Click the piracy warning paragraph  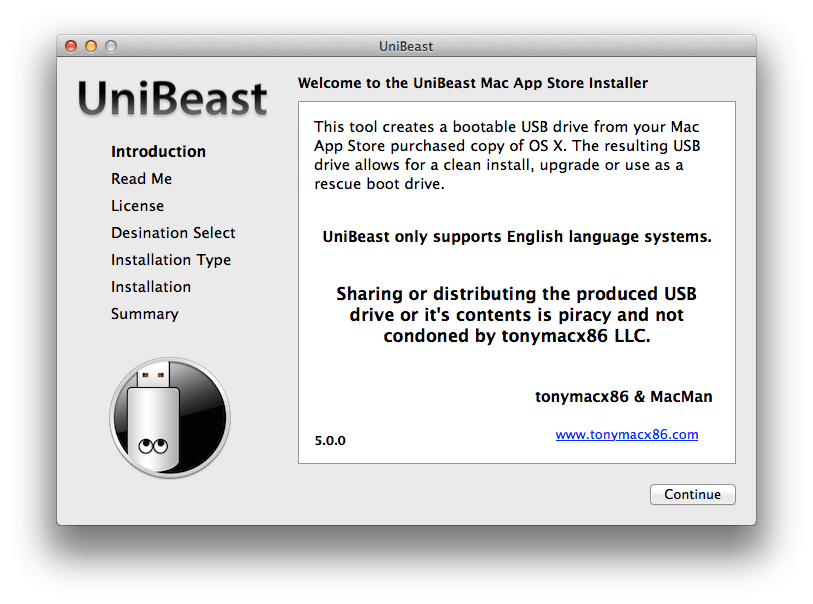516,314
